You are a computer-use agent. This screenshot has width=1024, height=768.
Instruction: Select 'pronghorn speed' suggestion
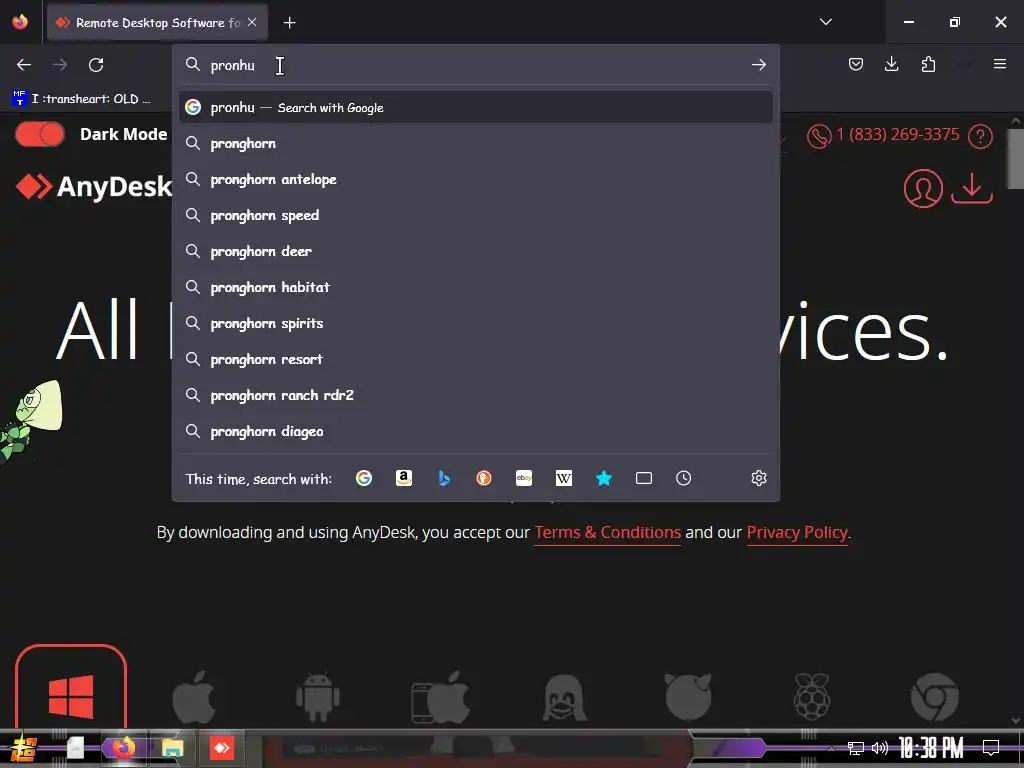[475, 215]
